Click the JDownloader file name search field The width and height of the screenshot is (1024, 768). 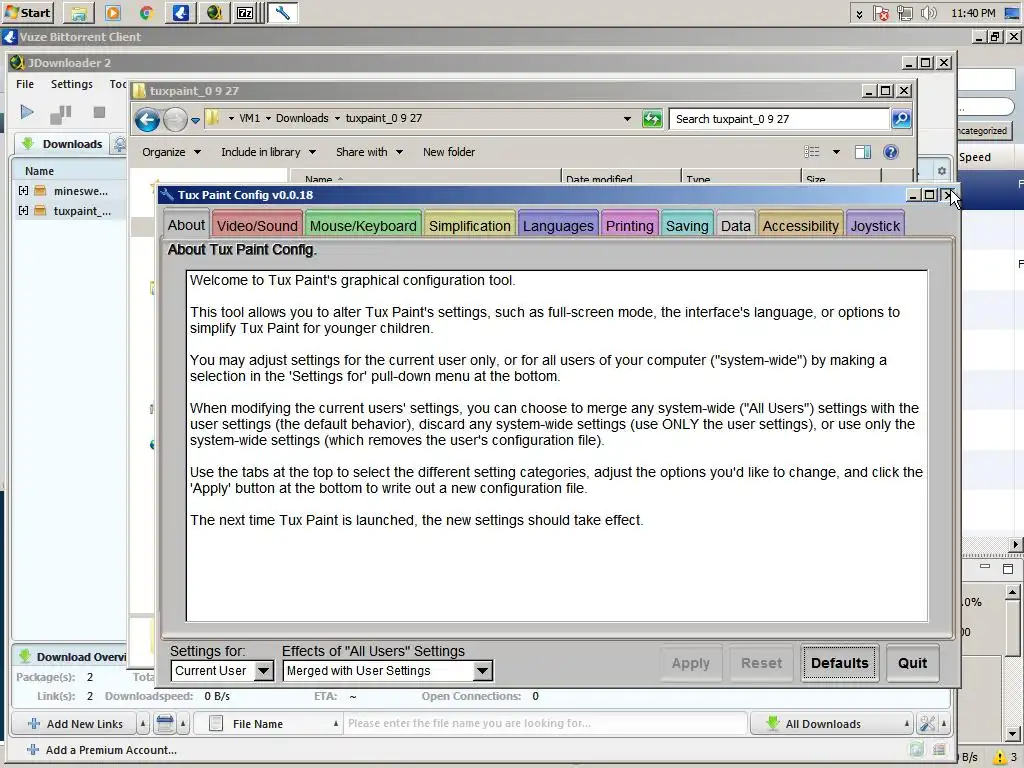(x=545, y=724)
